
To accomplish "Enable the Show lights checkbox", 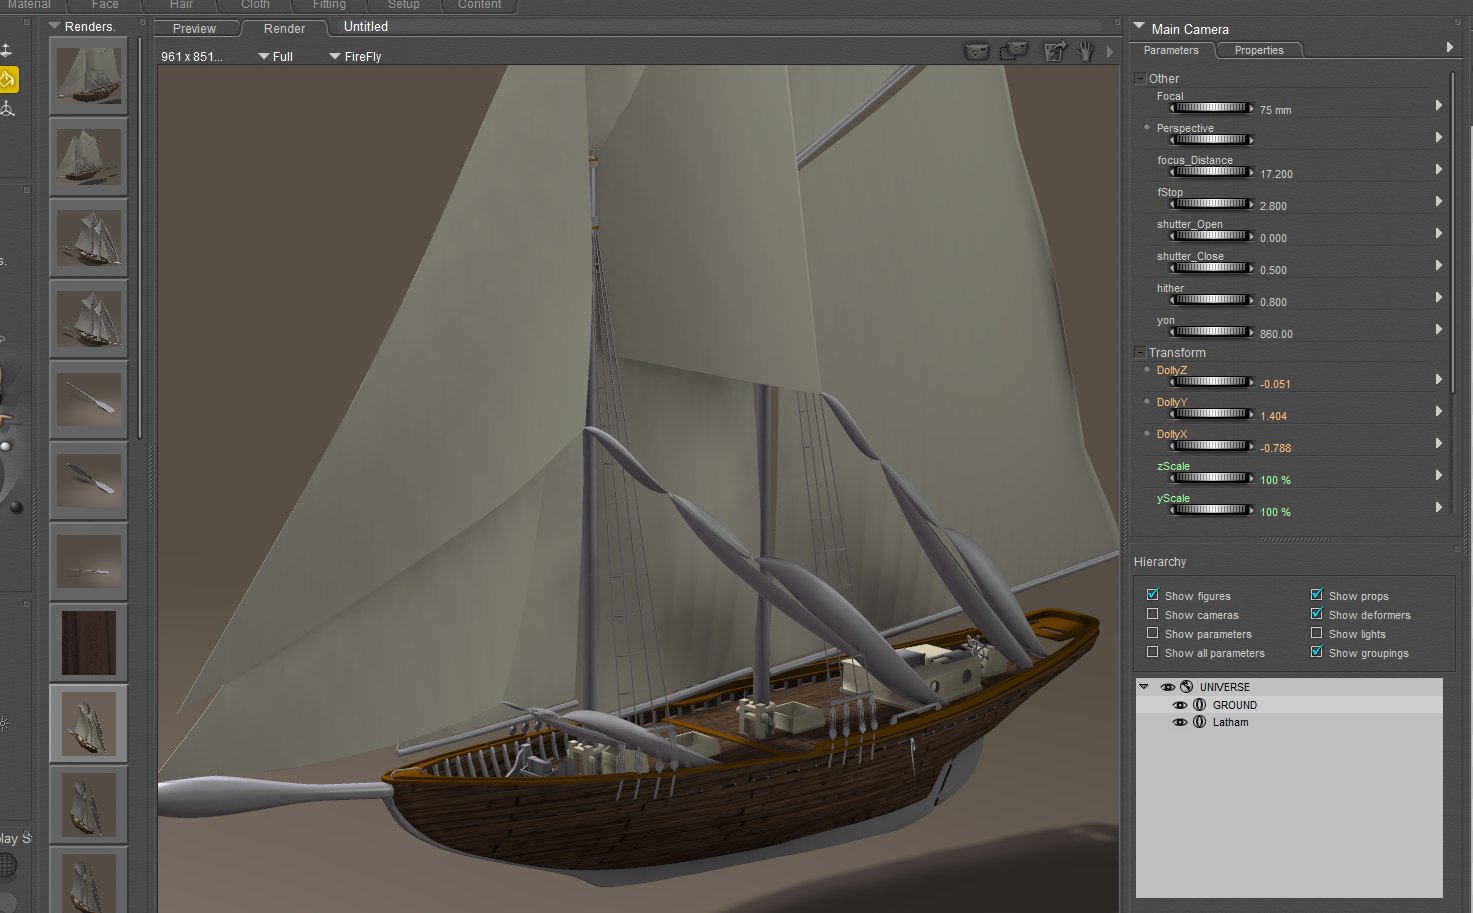I will click(x=1317, y=633).
